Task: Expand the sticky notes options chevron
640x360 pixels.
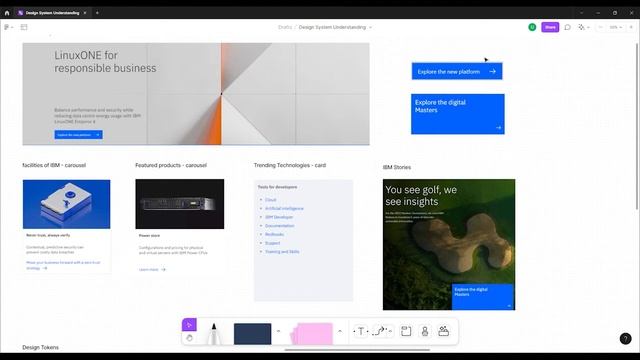Action: coord(340,331)
